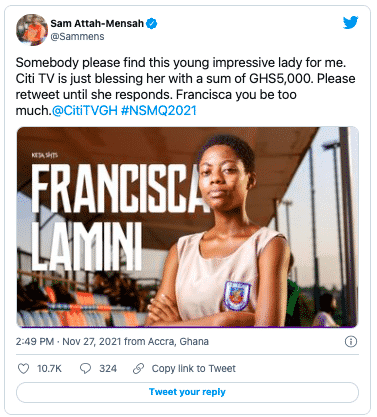
Task: Open the Francisca Lamini image
Action: [x=187, y=227]
